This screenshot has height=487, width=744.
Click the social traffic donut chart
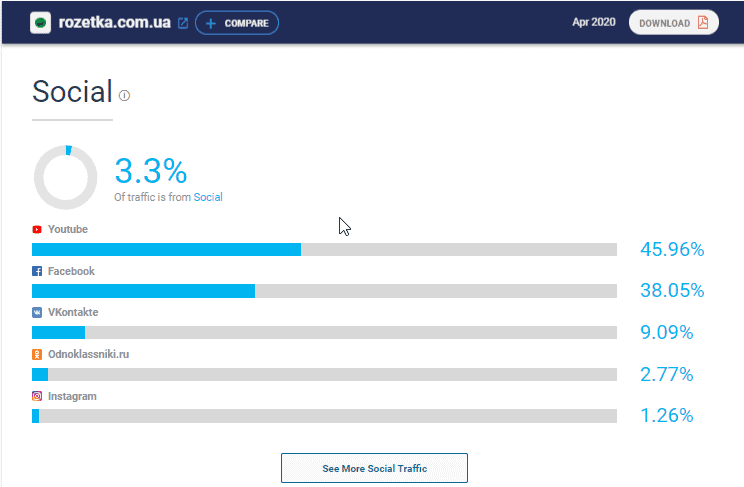coord(66,177)
